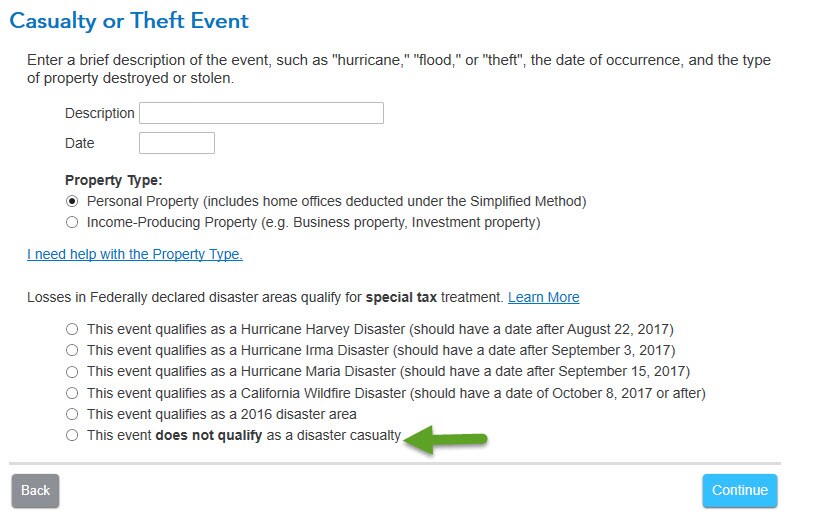
Task: Focus the Date input box
Action: point(177,143)
